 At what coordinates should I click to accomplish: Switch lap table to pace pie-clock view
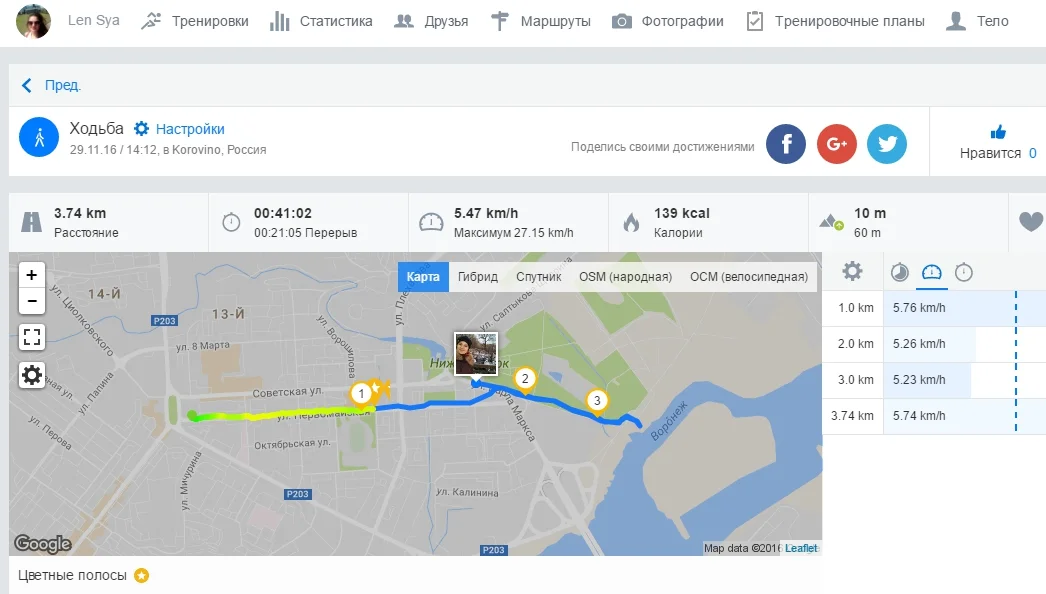(x=899, y=272)
